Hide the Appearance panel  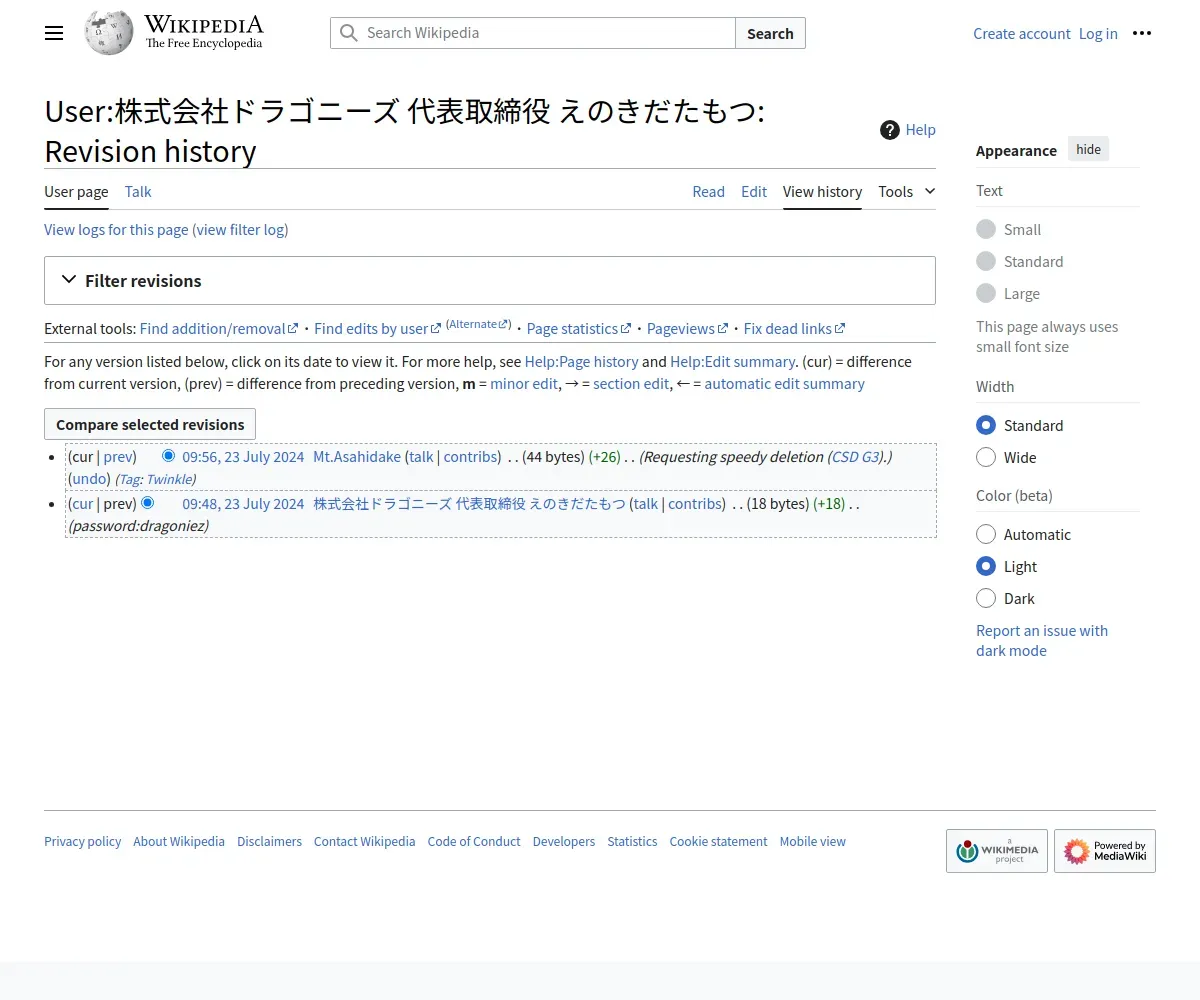click(1088, 150)
